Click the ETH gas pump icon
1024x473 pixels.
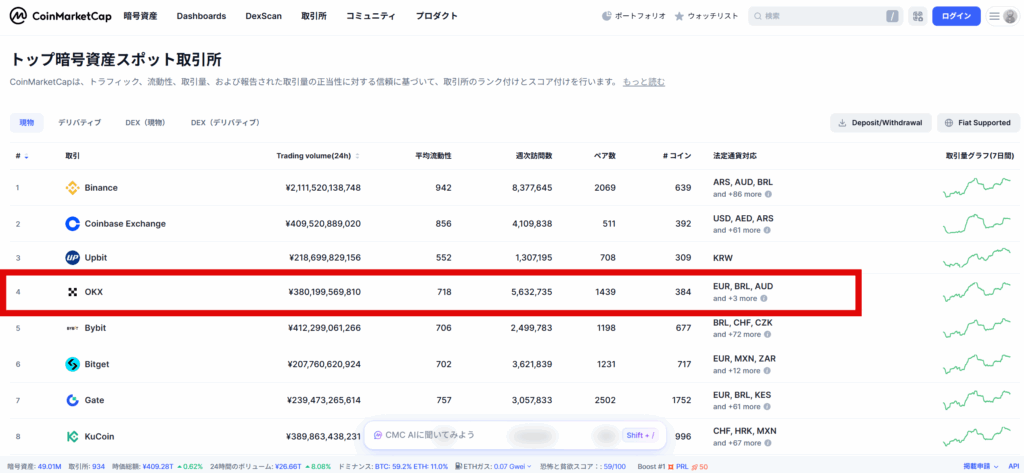(x=459, y=467)
